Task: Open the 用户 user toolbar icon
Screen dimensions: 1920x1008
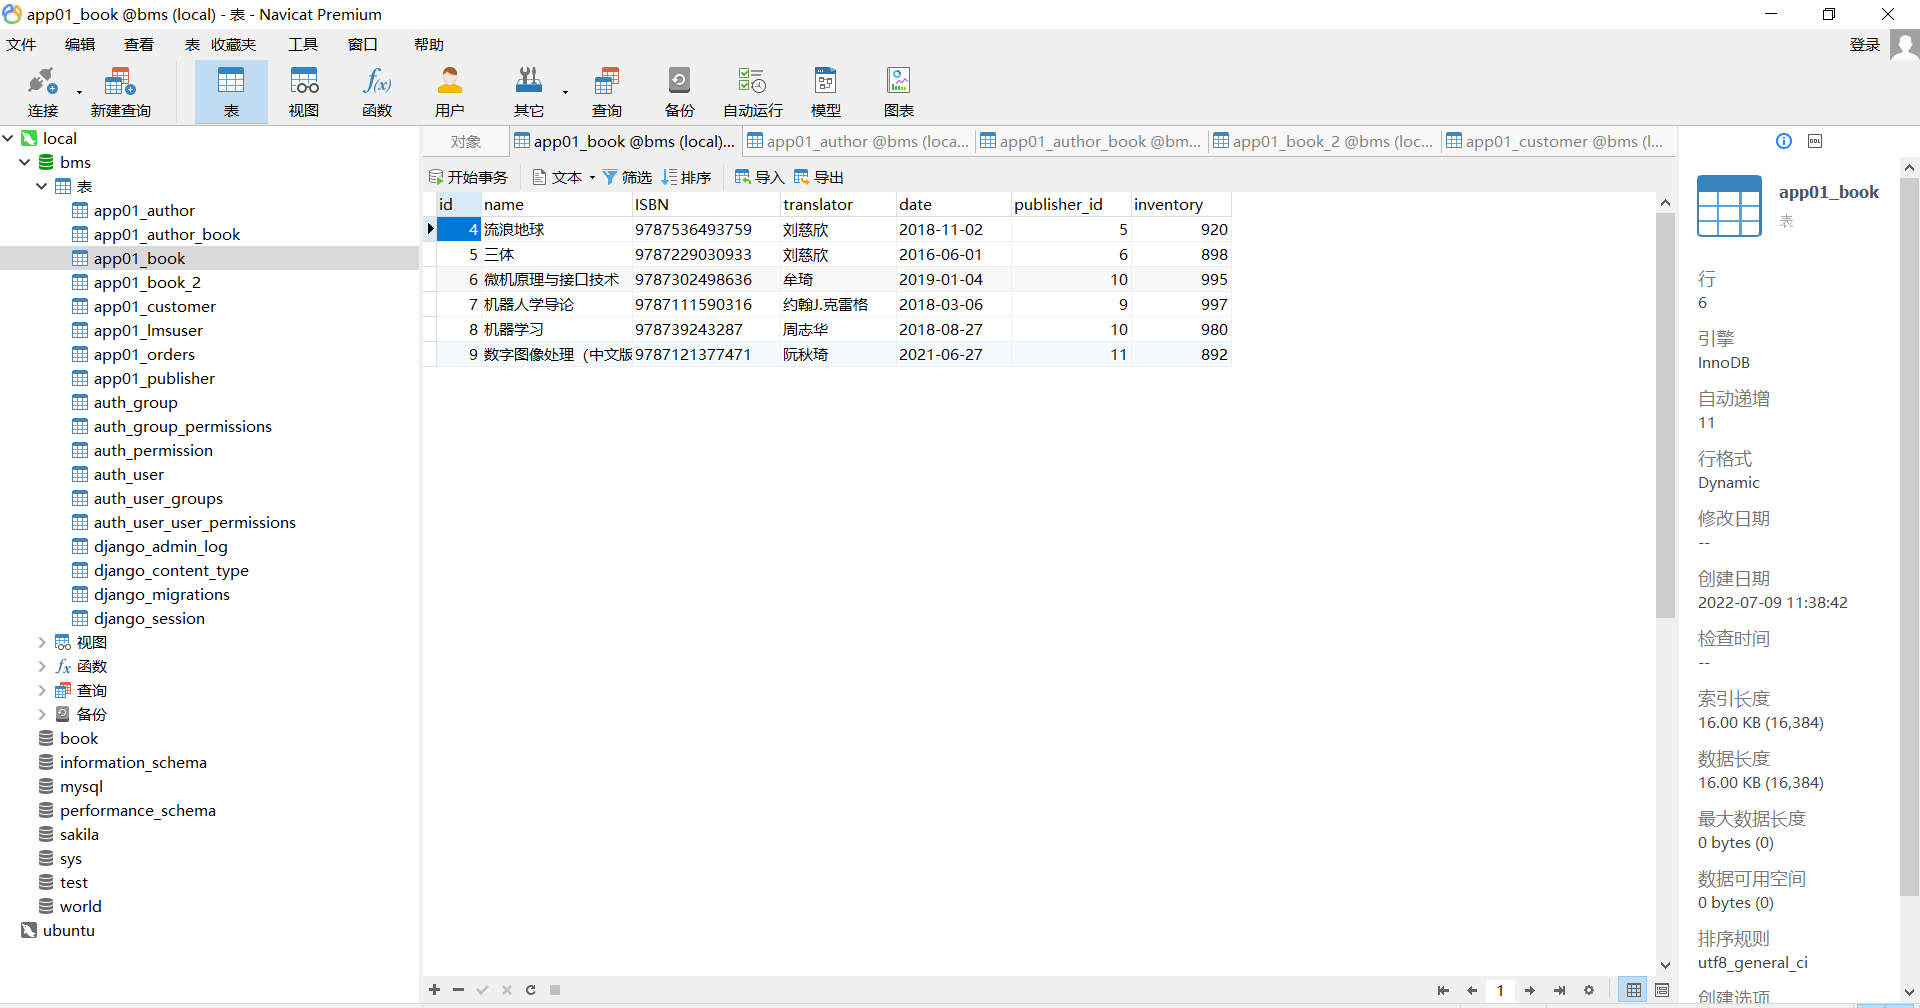Action: point(450,92)
